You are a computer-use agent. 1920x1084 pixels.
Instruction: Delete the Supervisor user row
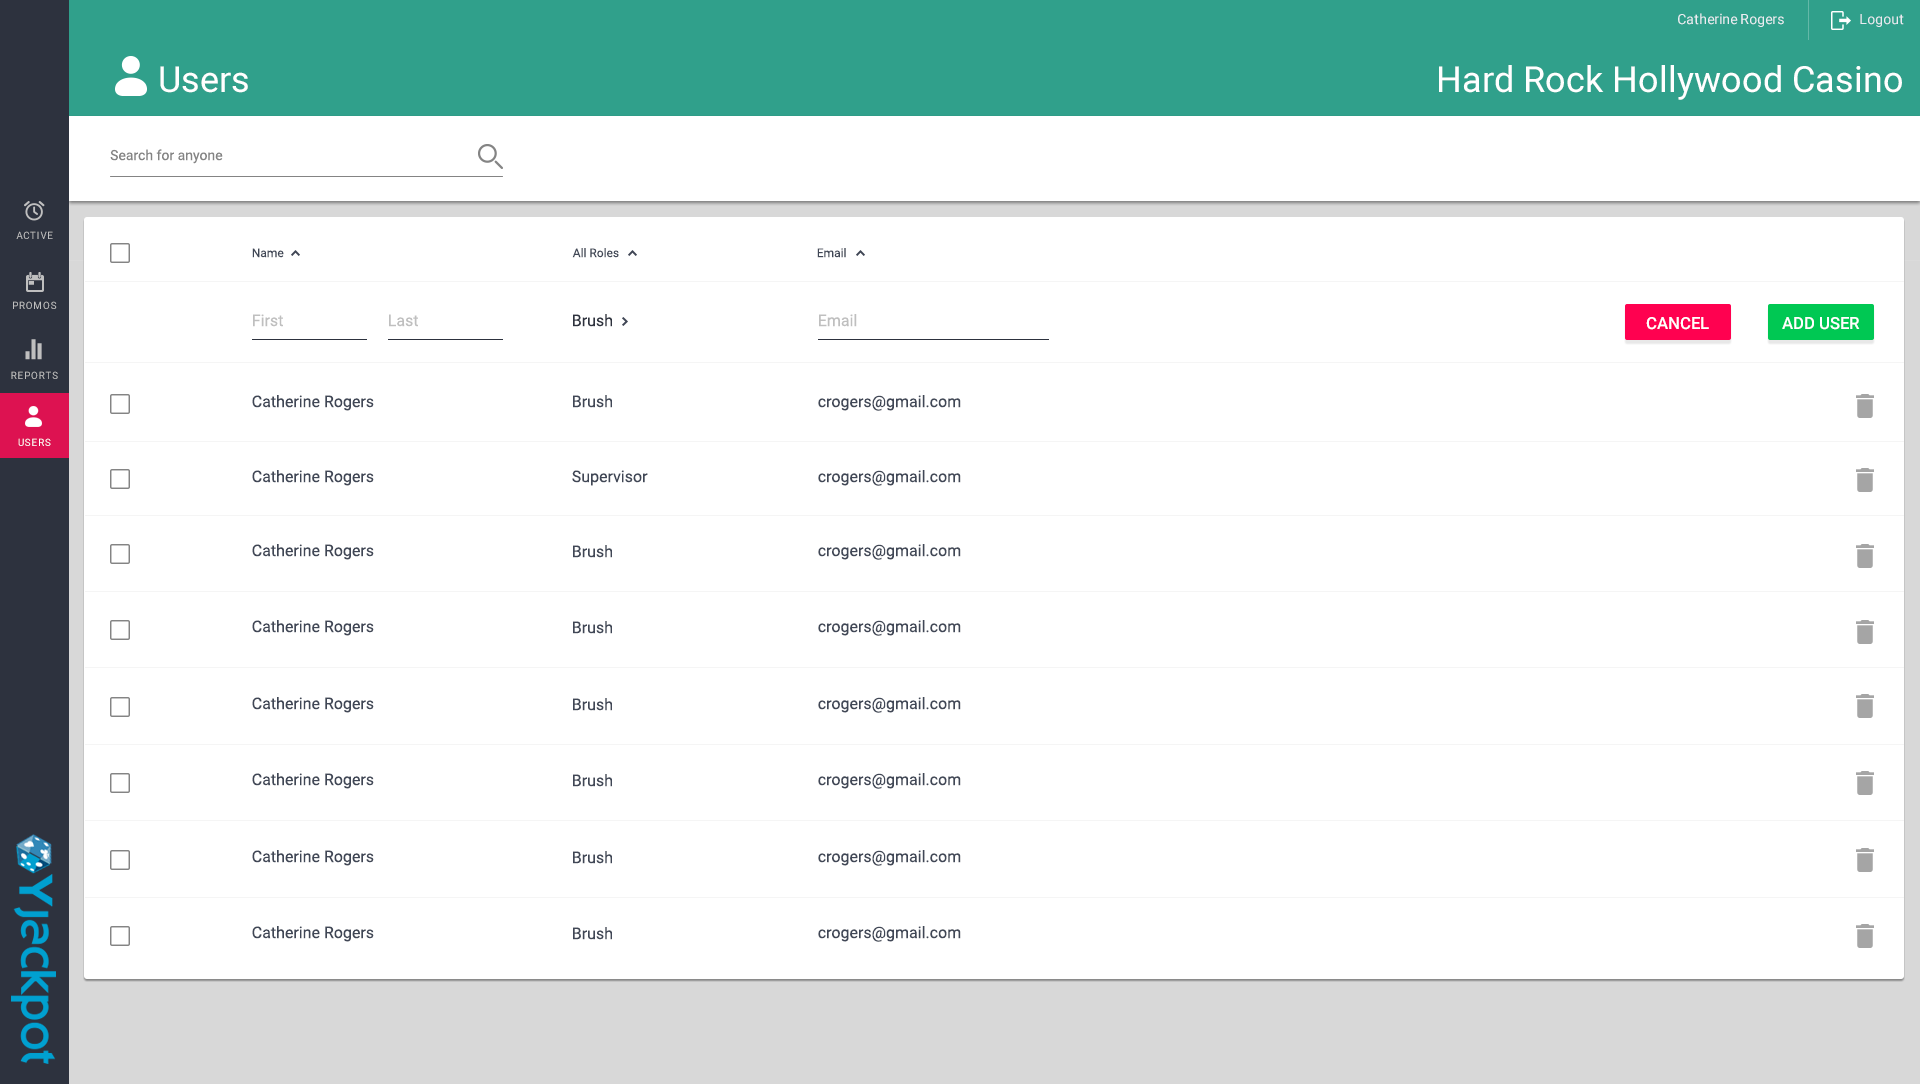click(1864, 480)
